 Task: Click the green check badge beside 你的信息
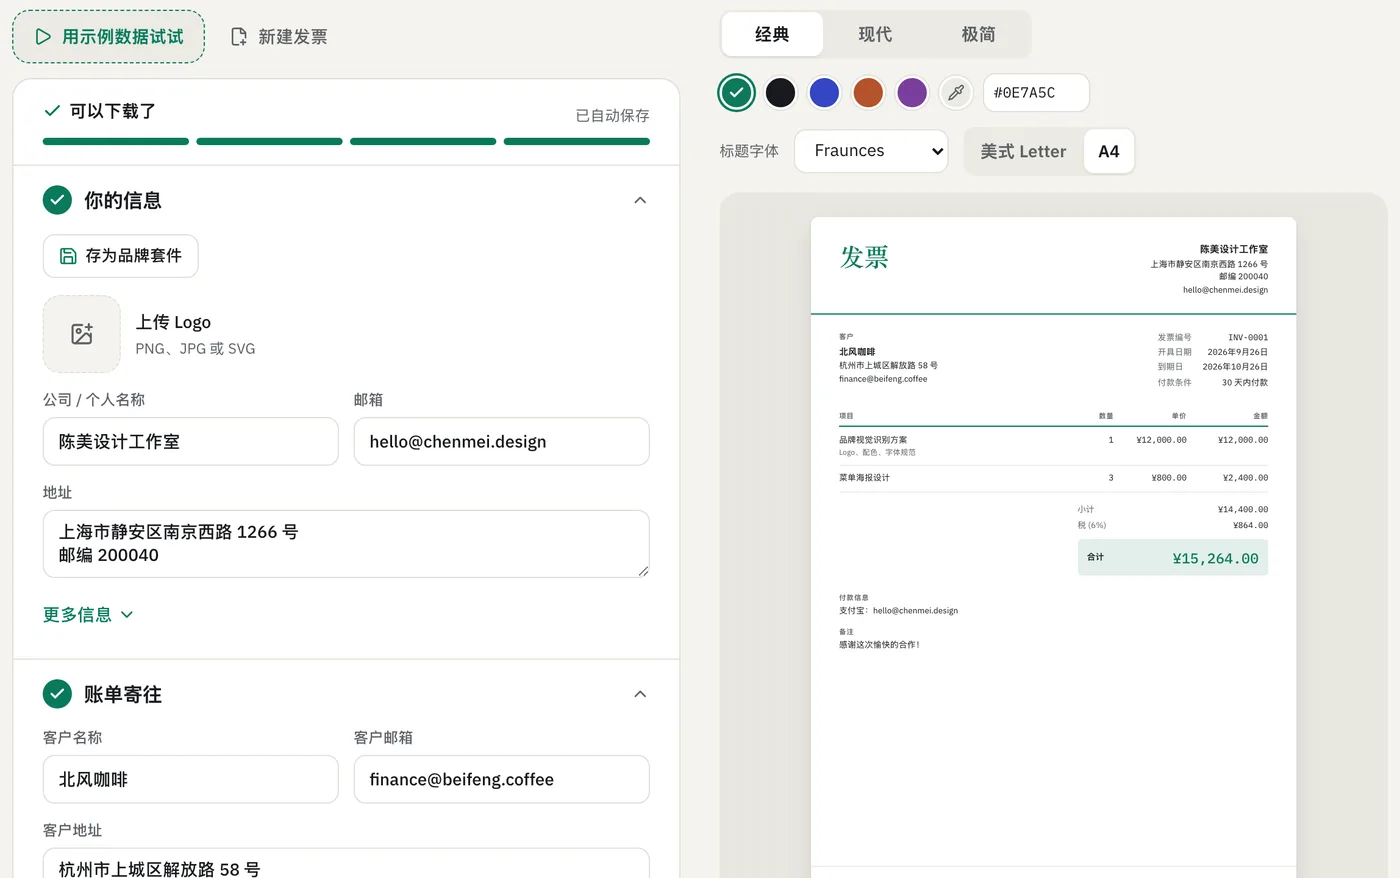[57, 200]
